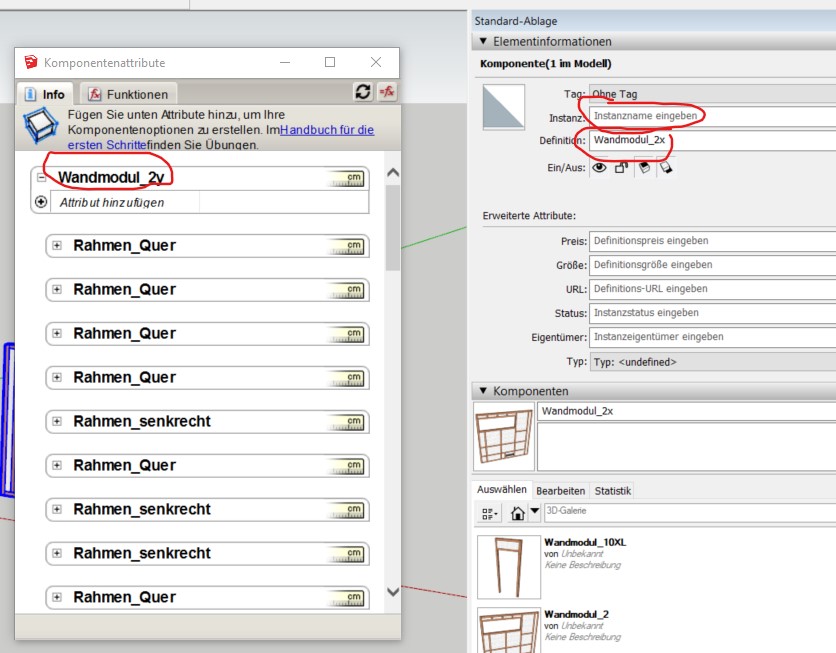Click the cm ruler icon on Wandmodul_2y
This screenshot has height=653, width=836.
346,179
